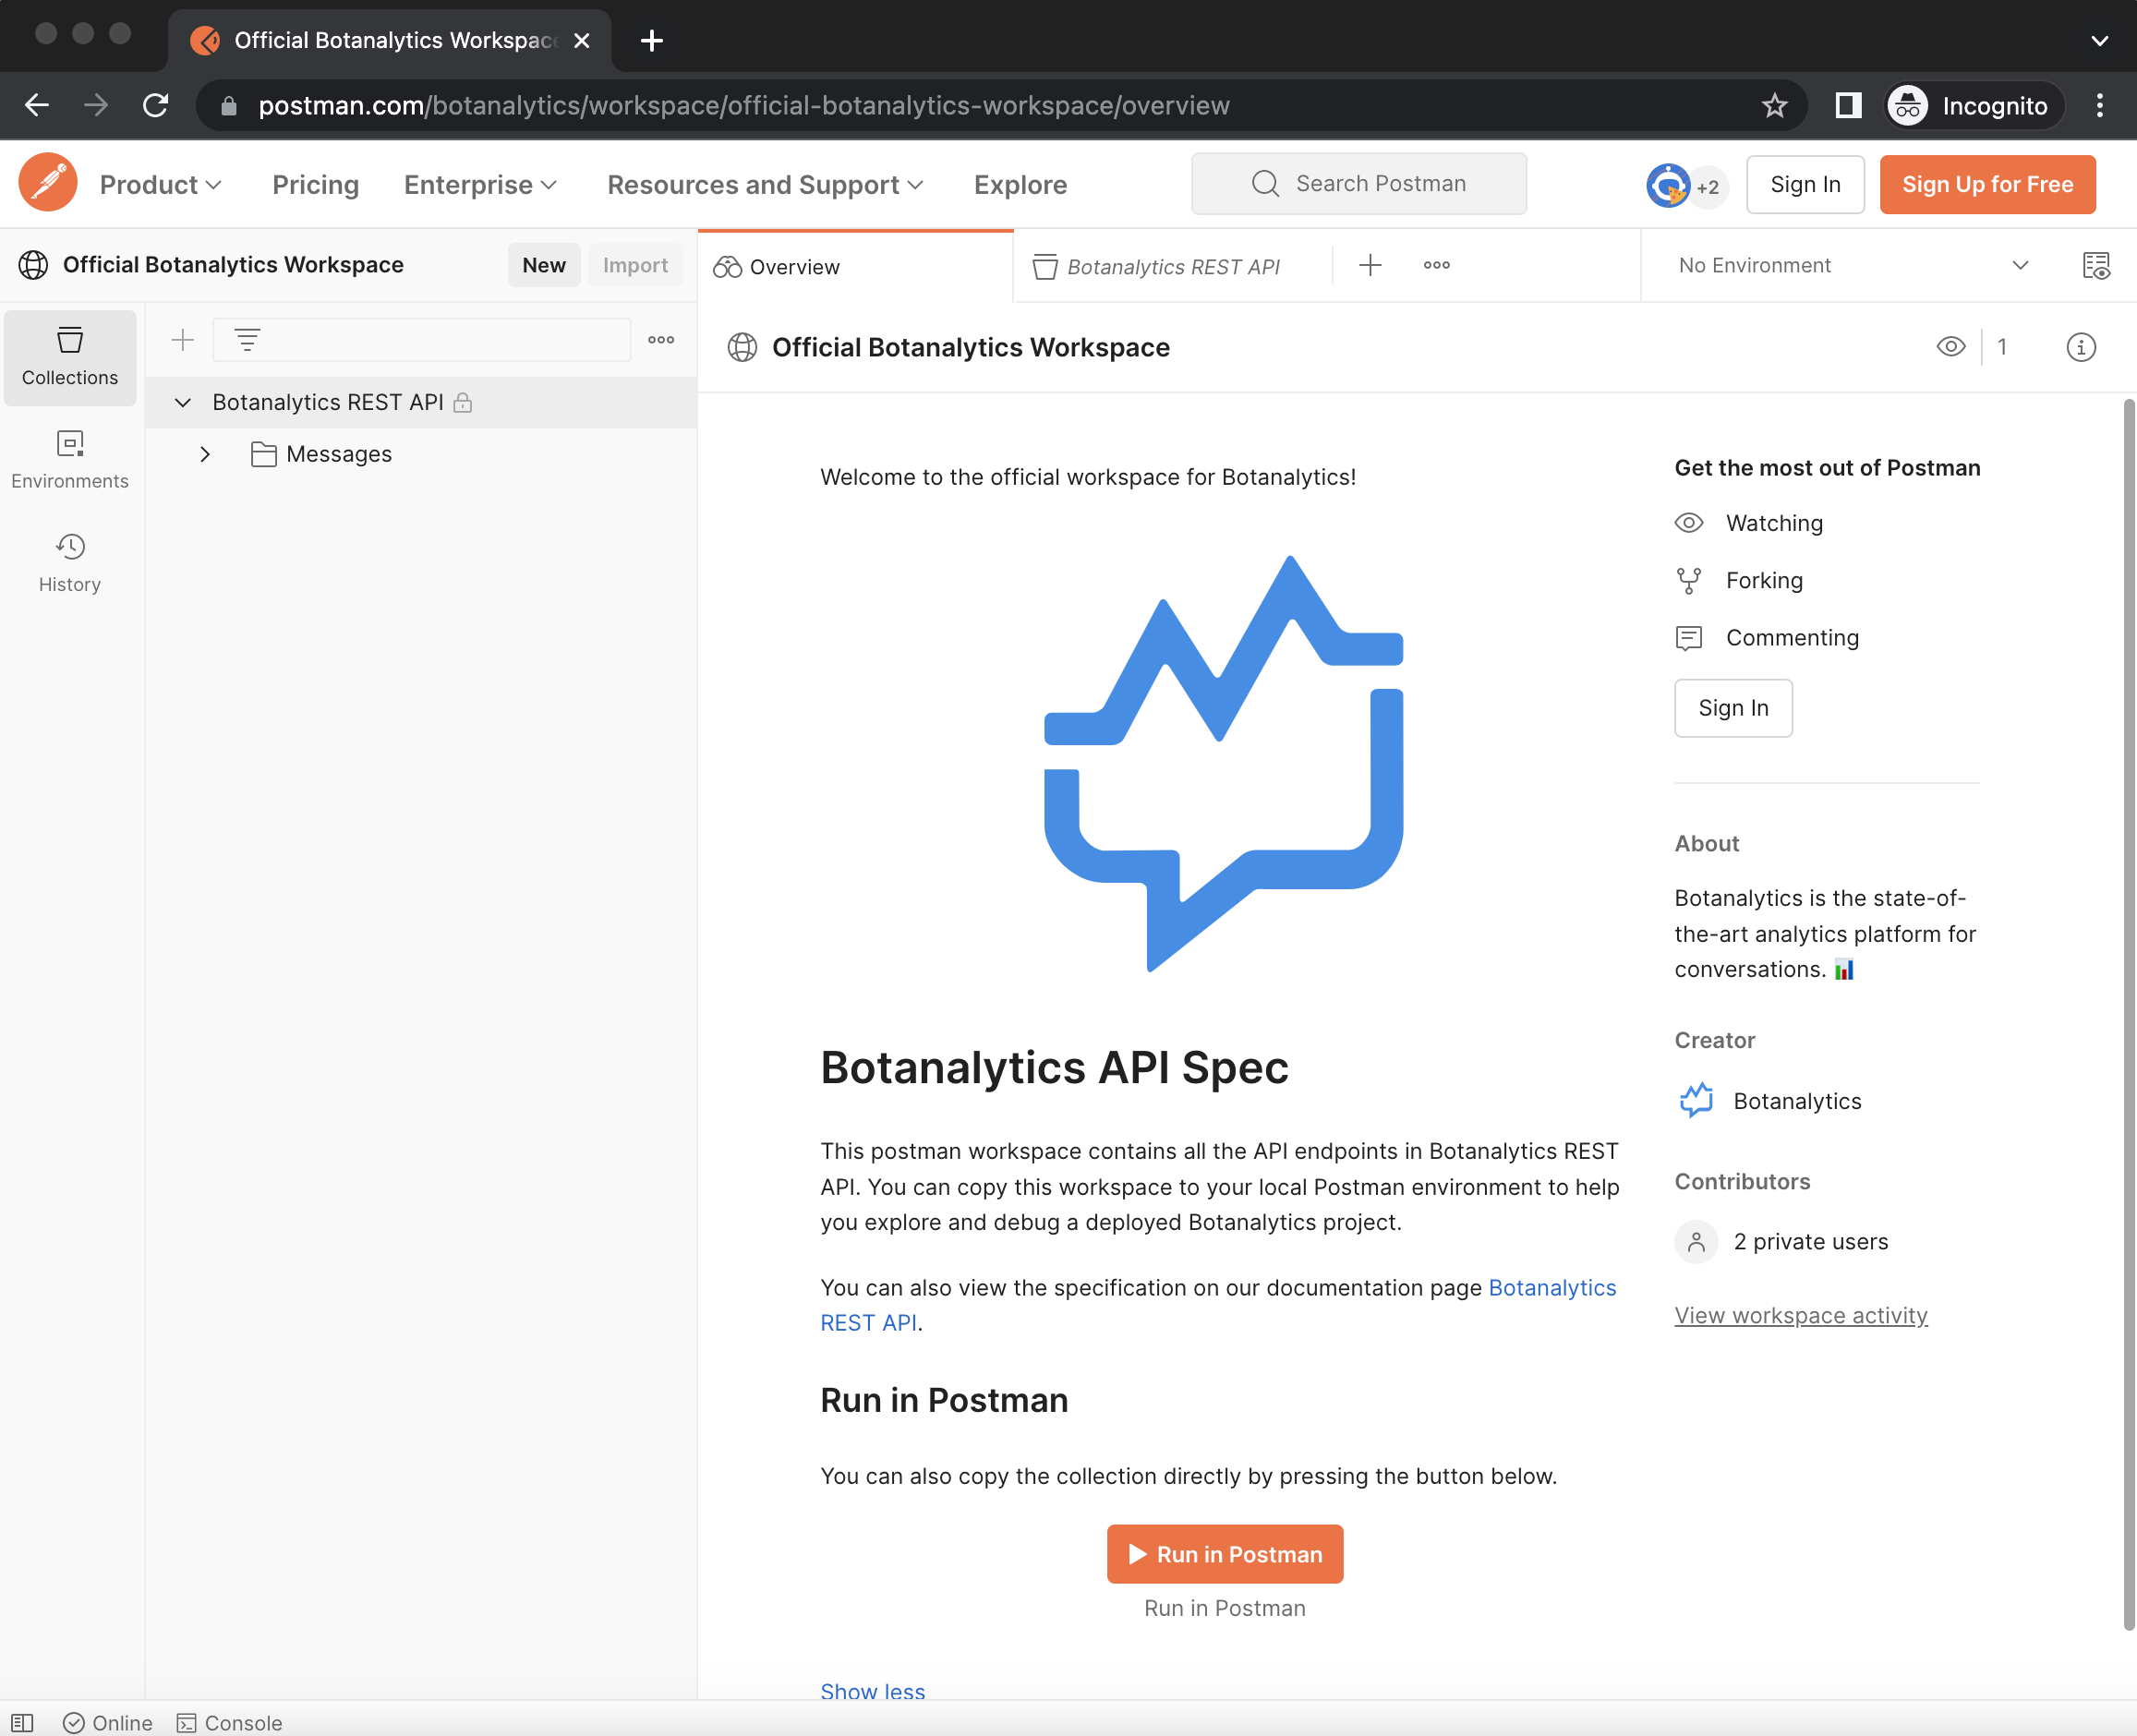Expand the Product dropdown menu

(x=160, y=184)
